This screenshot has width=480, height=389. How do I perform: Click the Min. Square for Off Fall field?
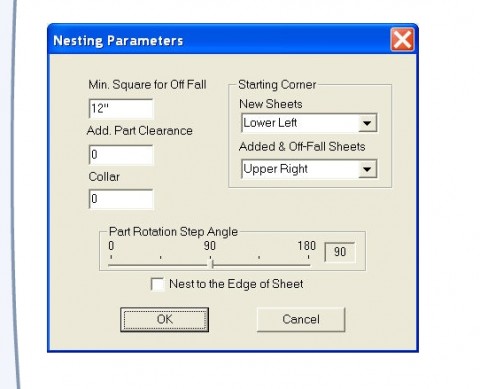[x=121, y=108]
